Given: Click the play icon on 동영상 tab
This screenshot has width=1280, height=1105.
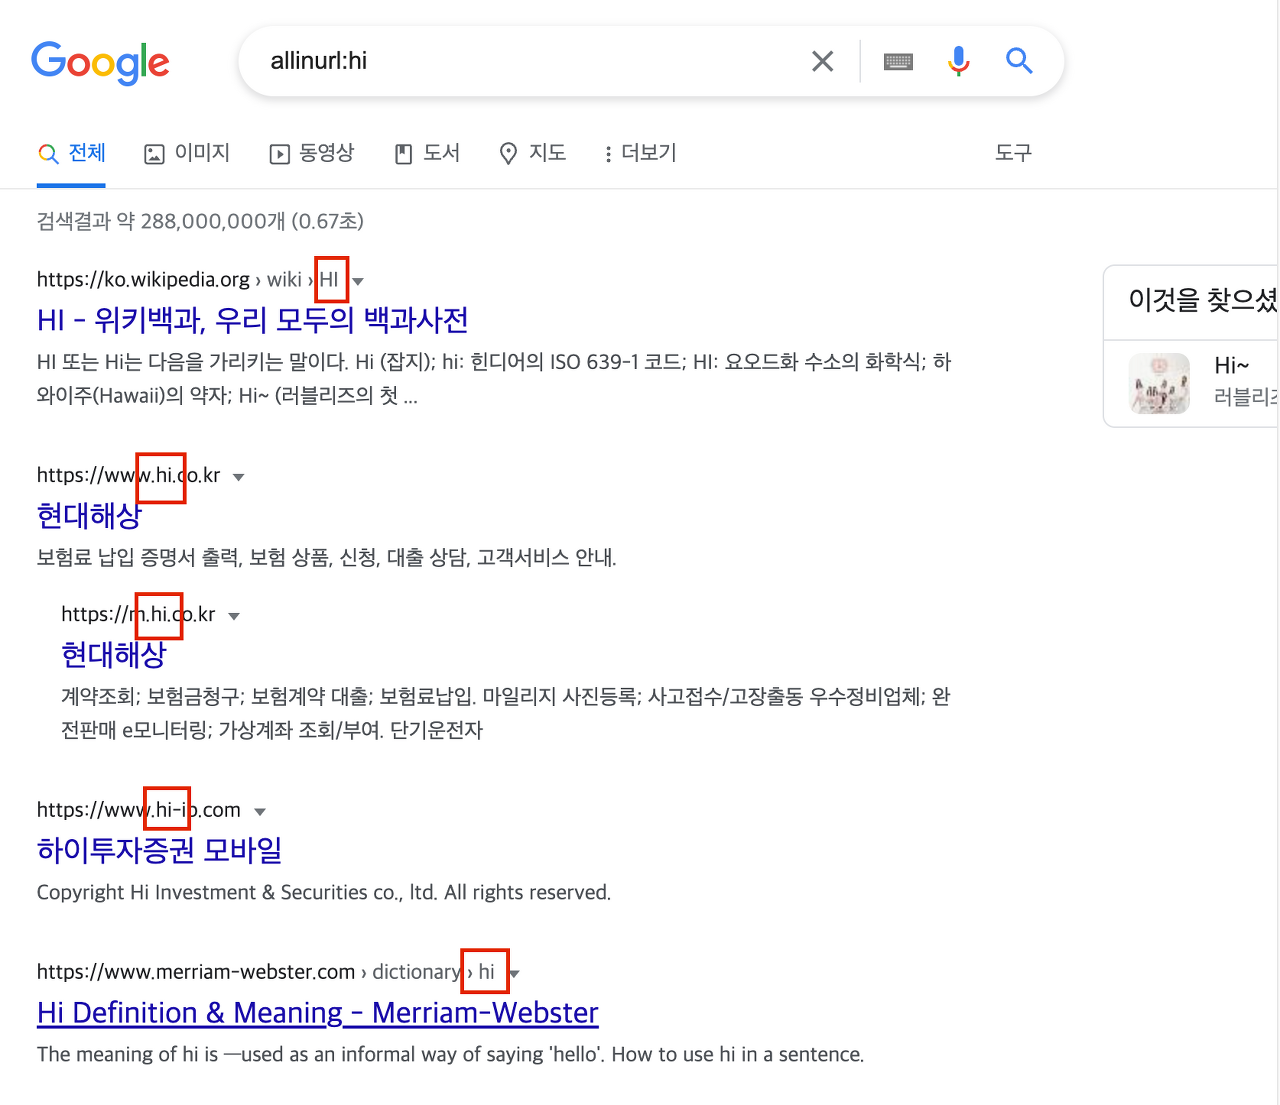Looking at the screenshot, I should [x=279, y=154].
